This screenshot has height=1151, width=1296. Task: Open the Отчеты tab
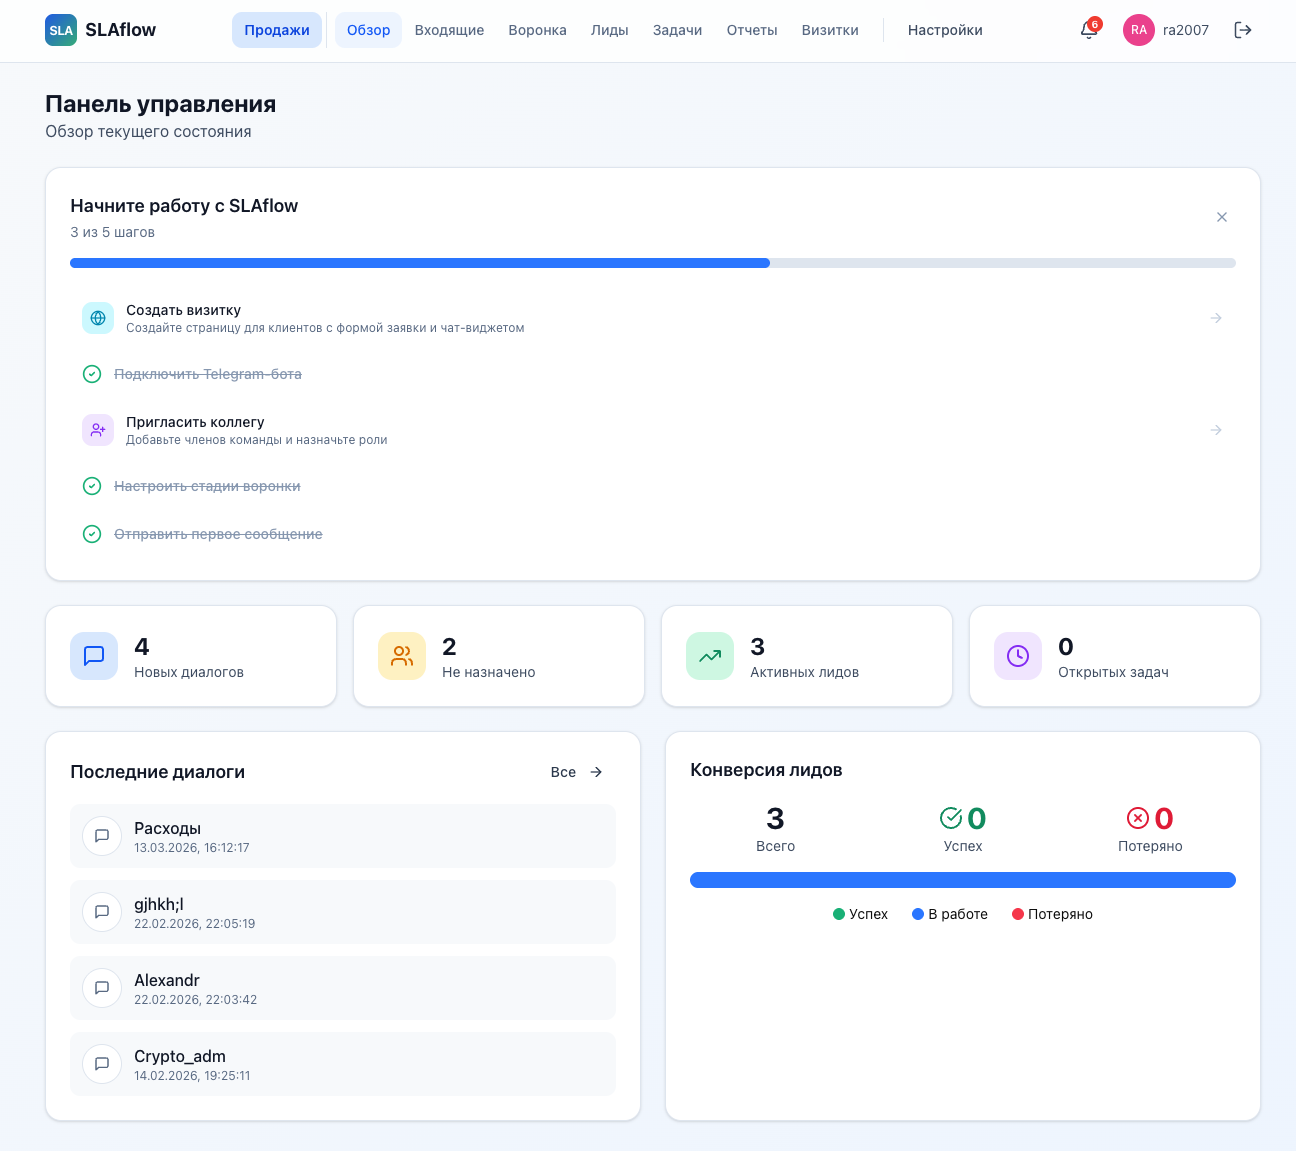(751, 30)
